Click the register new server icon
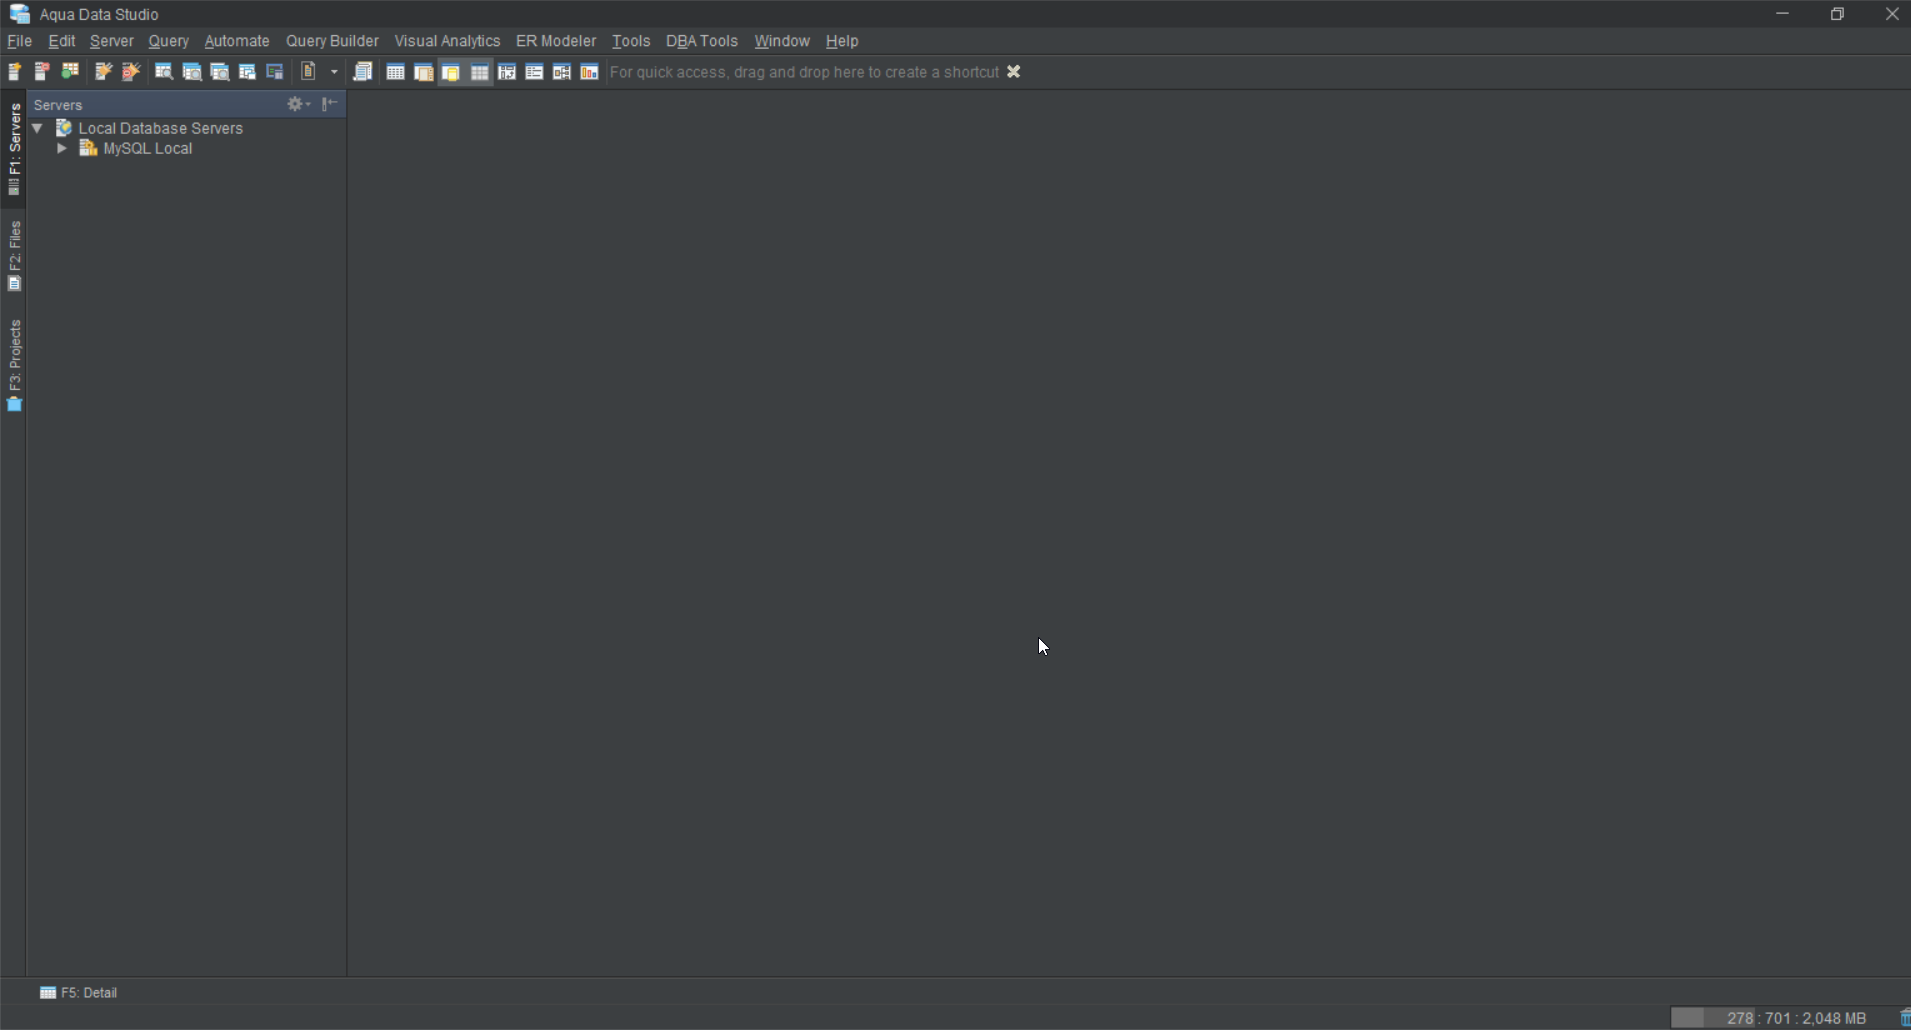Image resolution: width=1911 pixels, height=1030 pixels. (x=15, y=72)
